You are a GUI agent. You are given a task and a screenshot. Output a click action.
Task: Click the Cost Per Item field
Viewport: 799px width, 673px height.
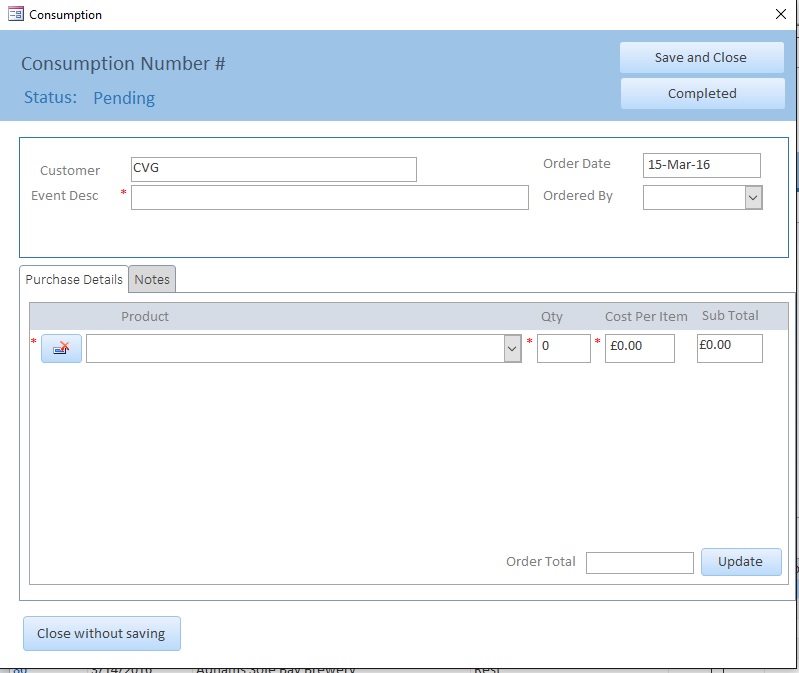(639, 349)
